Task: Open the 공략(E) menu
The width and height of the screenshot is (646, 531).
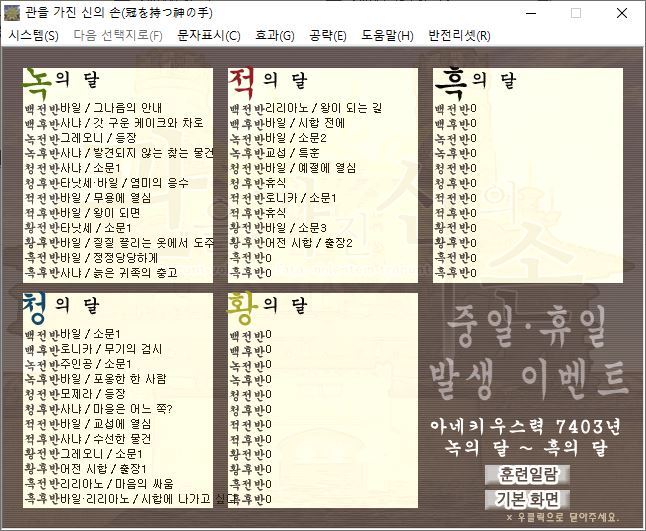Action: [328, 36]
